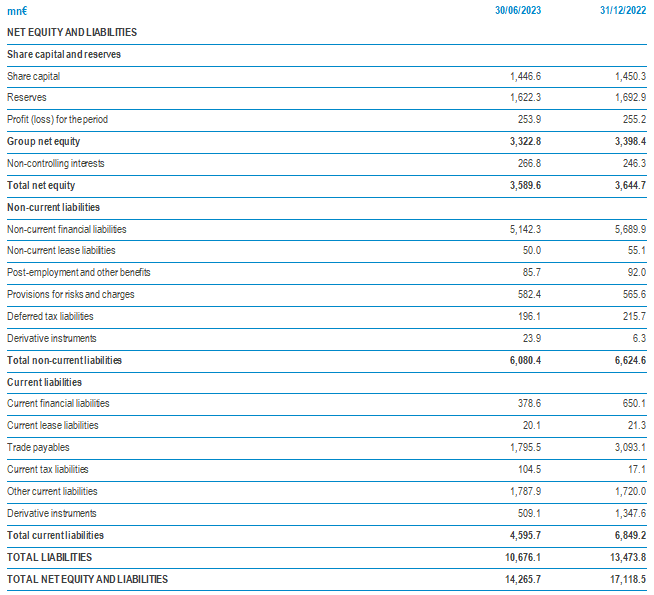This screenshot has height=595, width=654.
Task: Select Post-employment and other benefits label
Action: tap(79, 272)
